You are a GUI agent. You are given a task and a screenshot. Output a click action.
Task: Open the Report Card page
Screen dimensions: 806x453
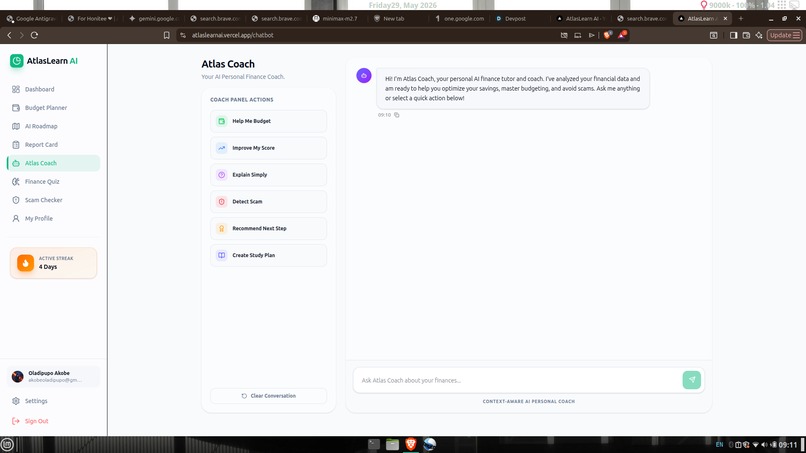point(53,144)
